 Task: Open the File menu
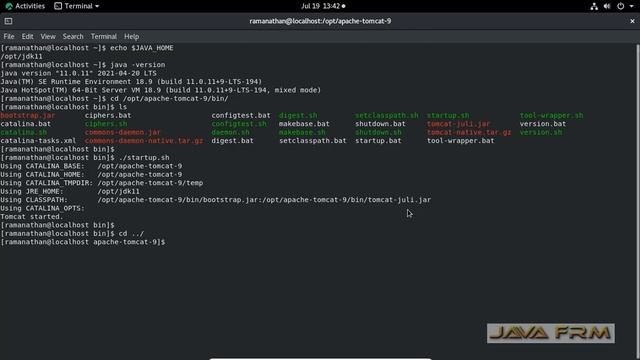(9, 36)
